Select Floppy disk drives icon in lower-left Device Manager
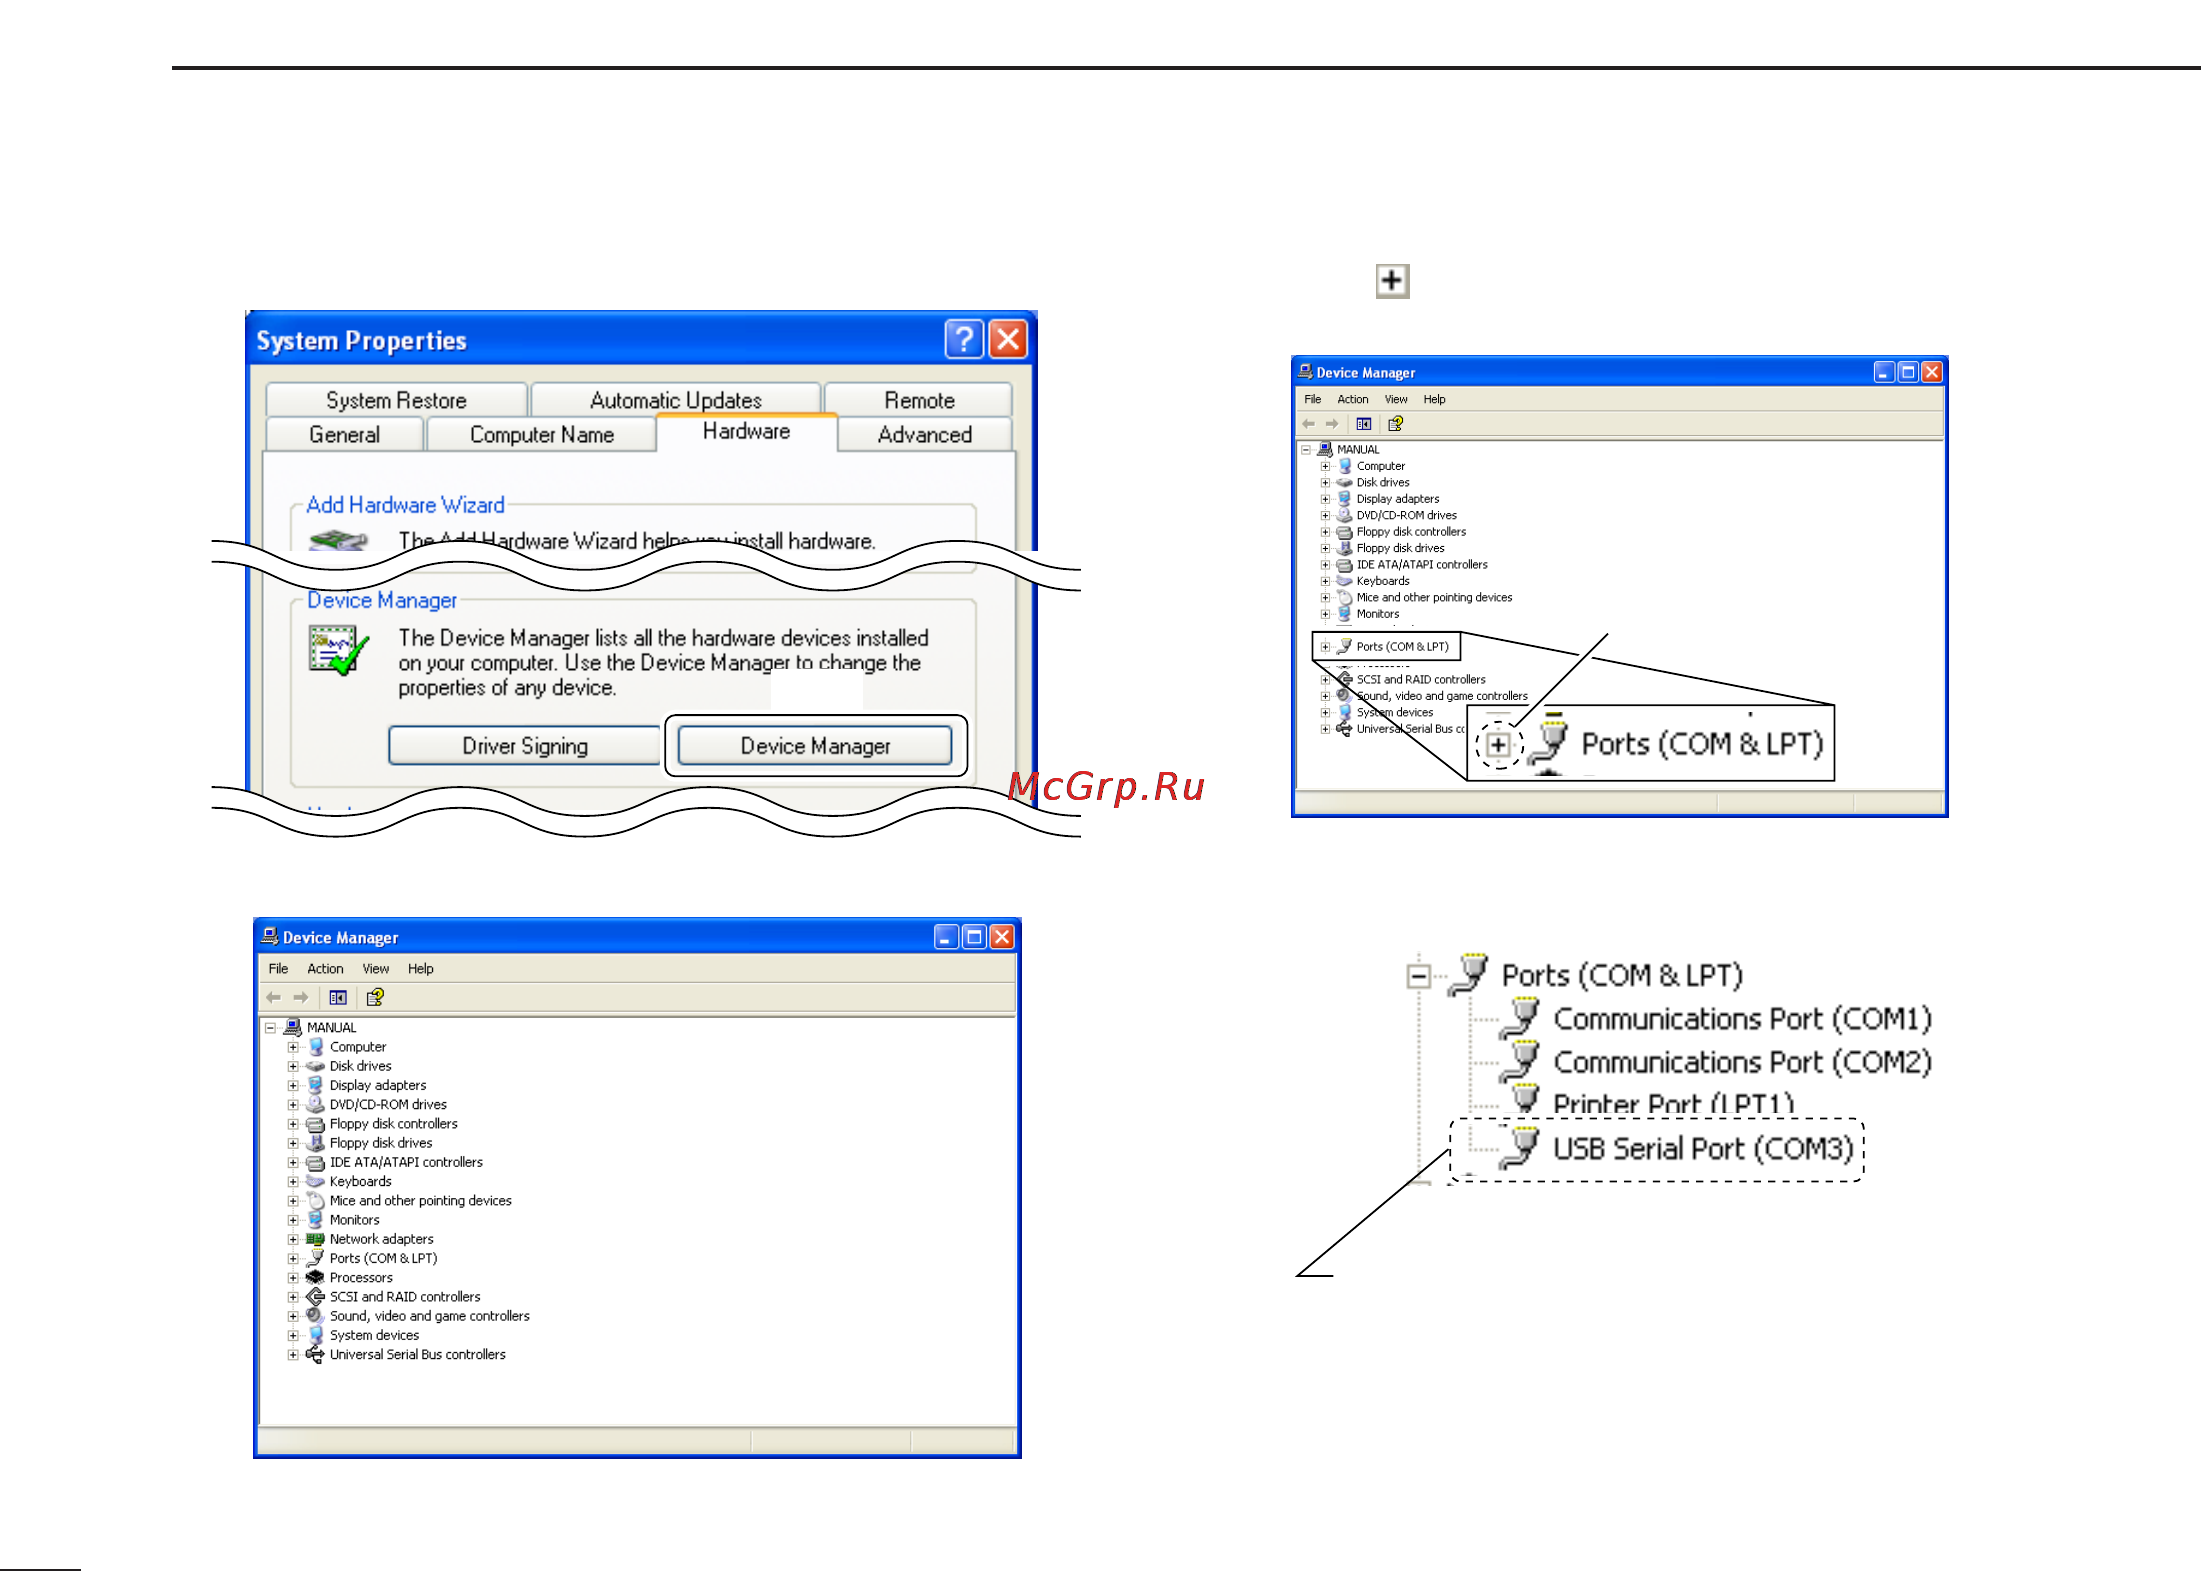Image resolution: width=2201 pixels, height=1571 pixels. point(315,1143)
